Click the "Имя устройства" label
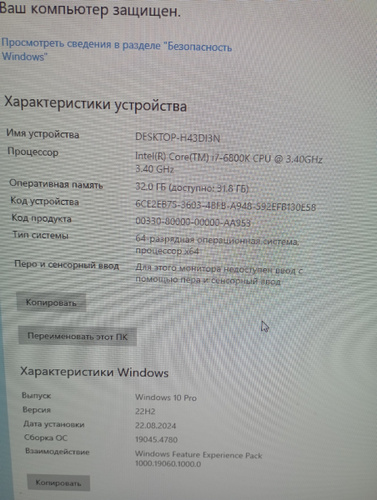Screen dimensions: 377x500 pyautogui.click(x=43, y=134)
